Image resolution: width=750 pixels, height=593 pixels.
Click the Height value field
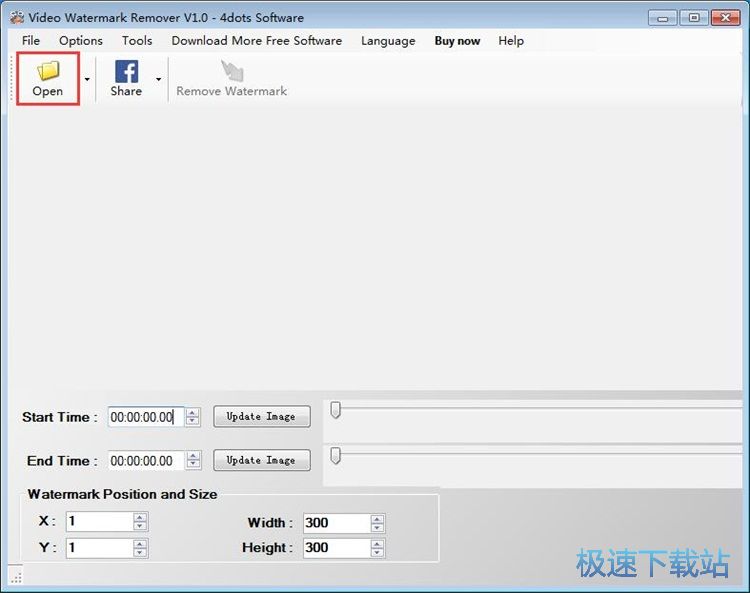coord(335,548)
